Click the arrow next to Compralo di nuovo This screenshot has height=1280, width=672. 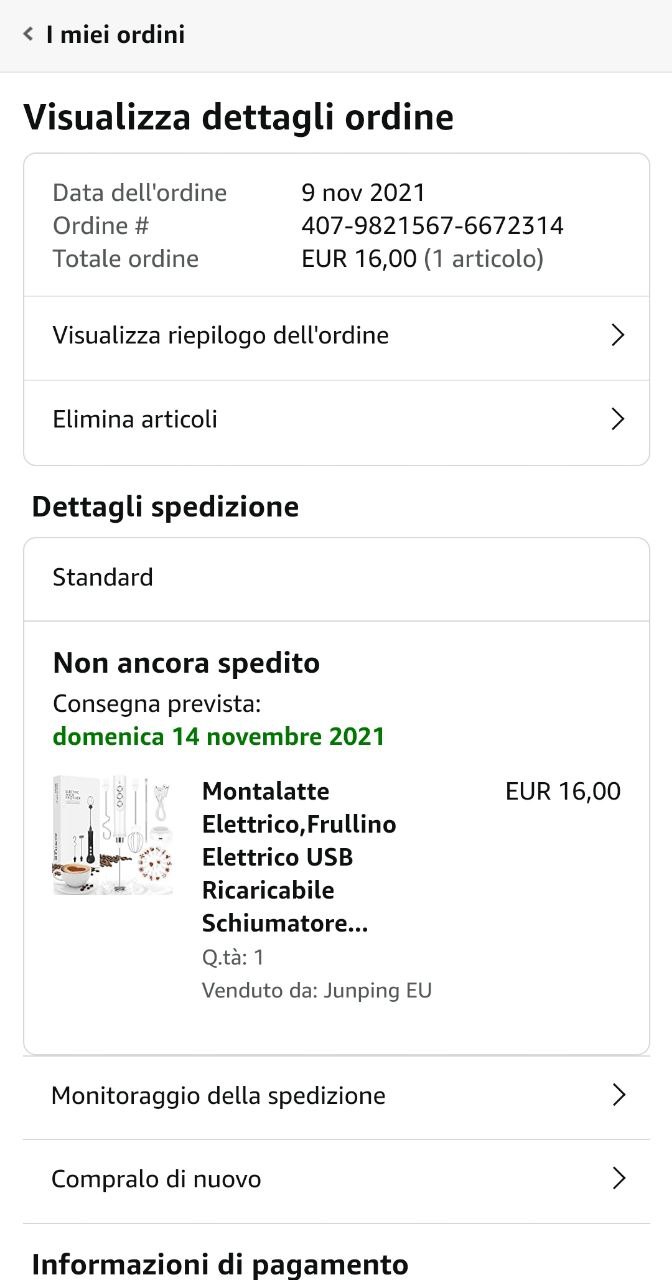click(618, 1179)
